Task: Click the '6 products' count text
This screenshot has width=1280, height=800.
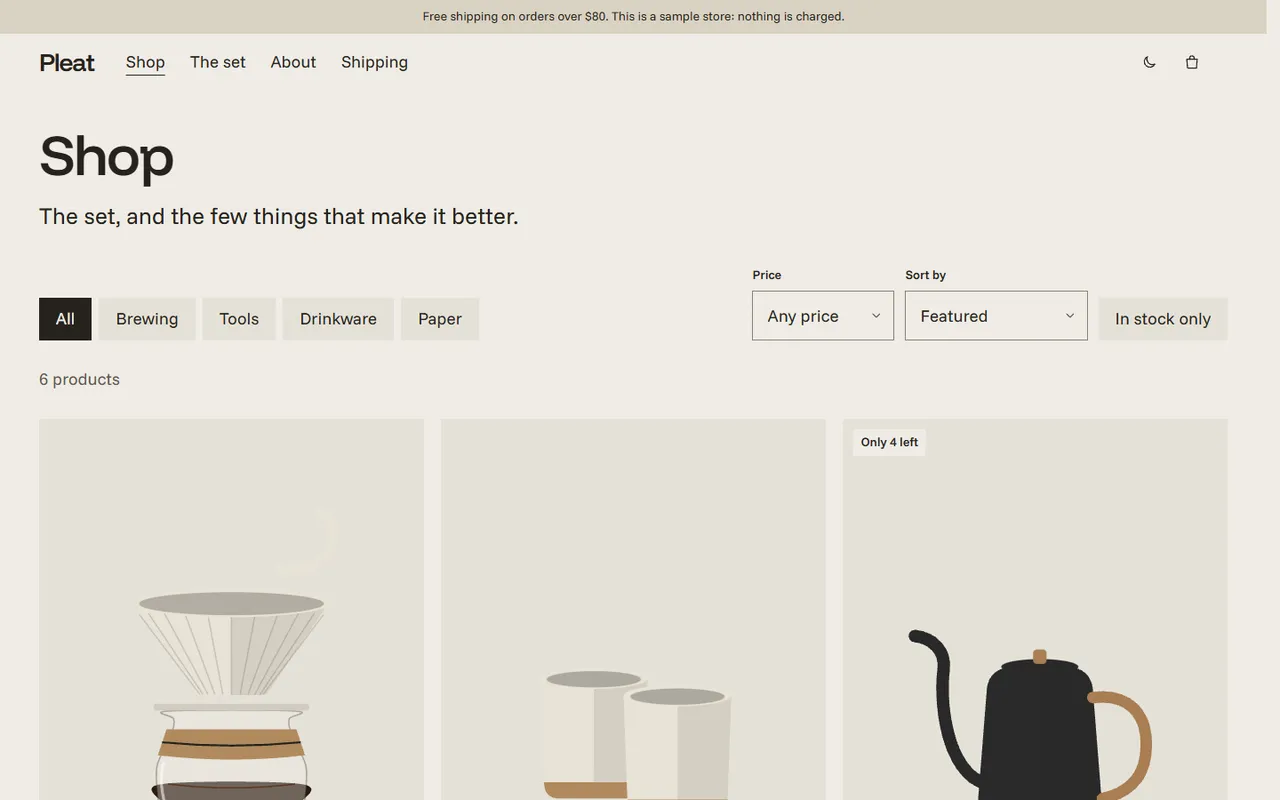Action: 79,379
